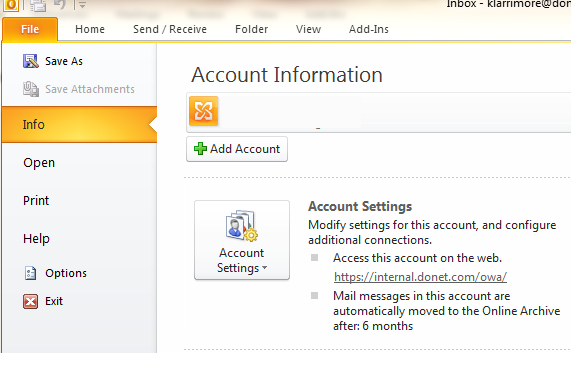Click Send/Receive All Folders quick access icon
571x382 pixels.
click(x=38, y=5)
